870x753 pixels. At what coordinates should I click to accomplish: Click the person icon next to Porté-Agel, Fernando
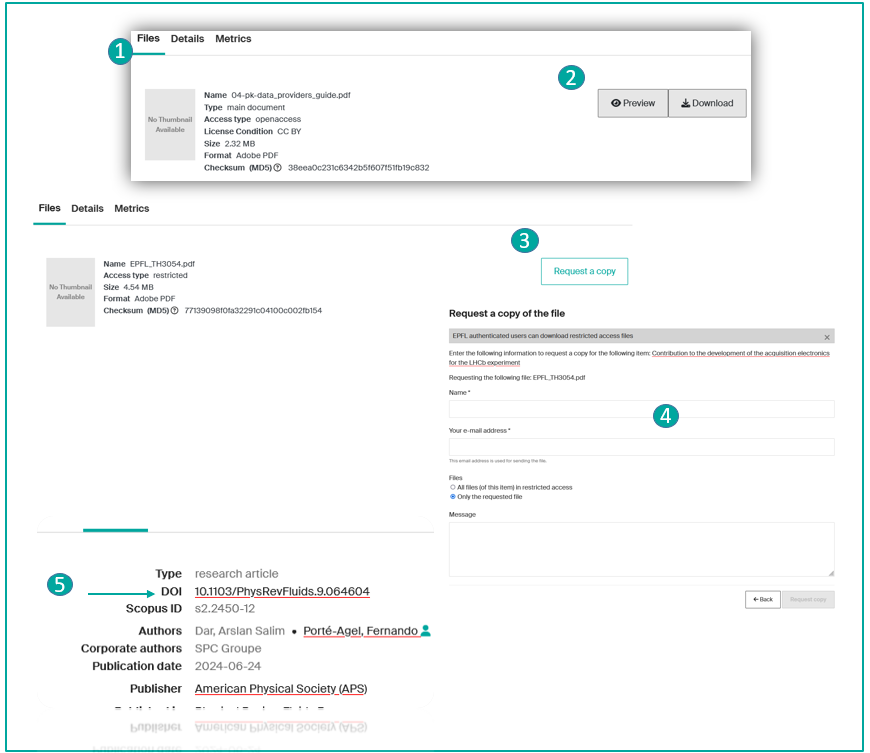[x=426, y=631]
